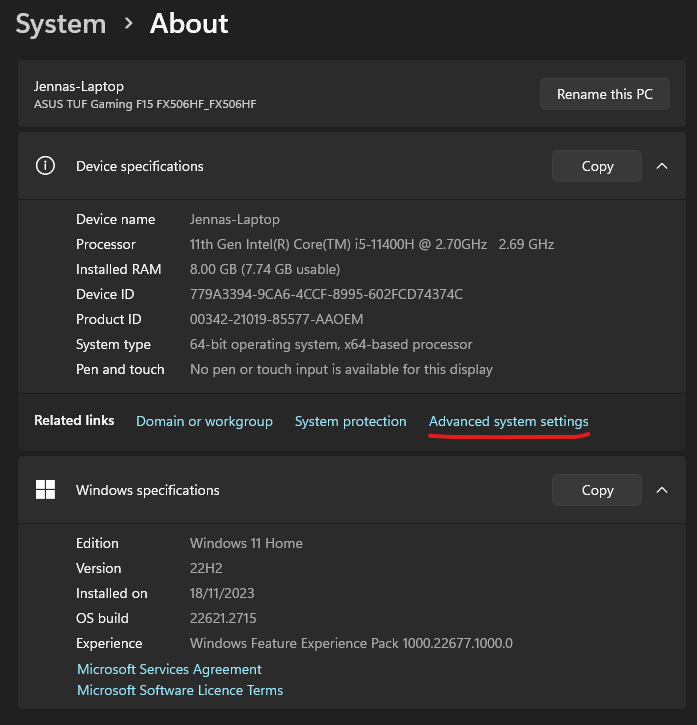Go back to System via breadcrumb
This screenshot has width=697, height=725.
(60, 23)
